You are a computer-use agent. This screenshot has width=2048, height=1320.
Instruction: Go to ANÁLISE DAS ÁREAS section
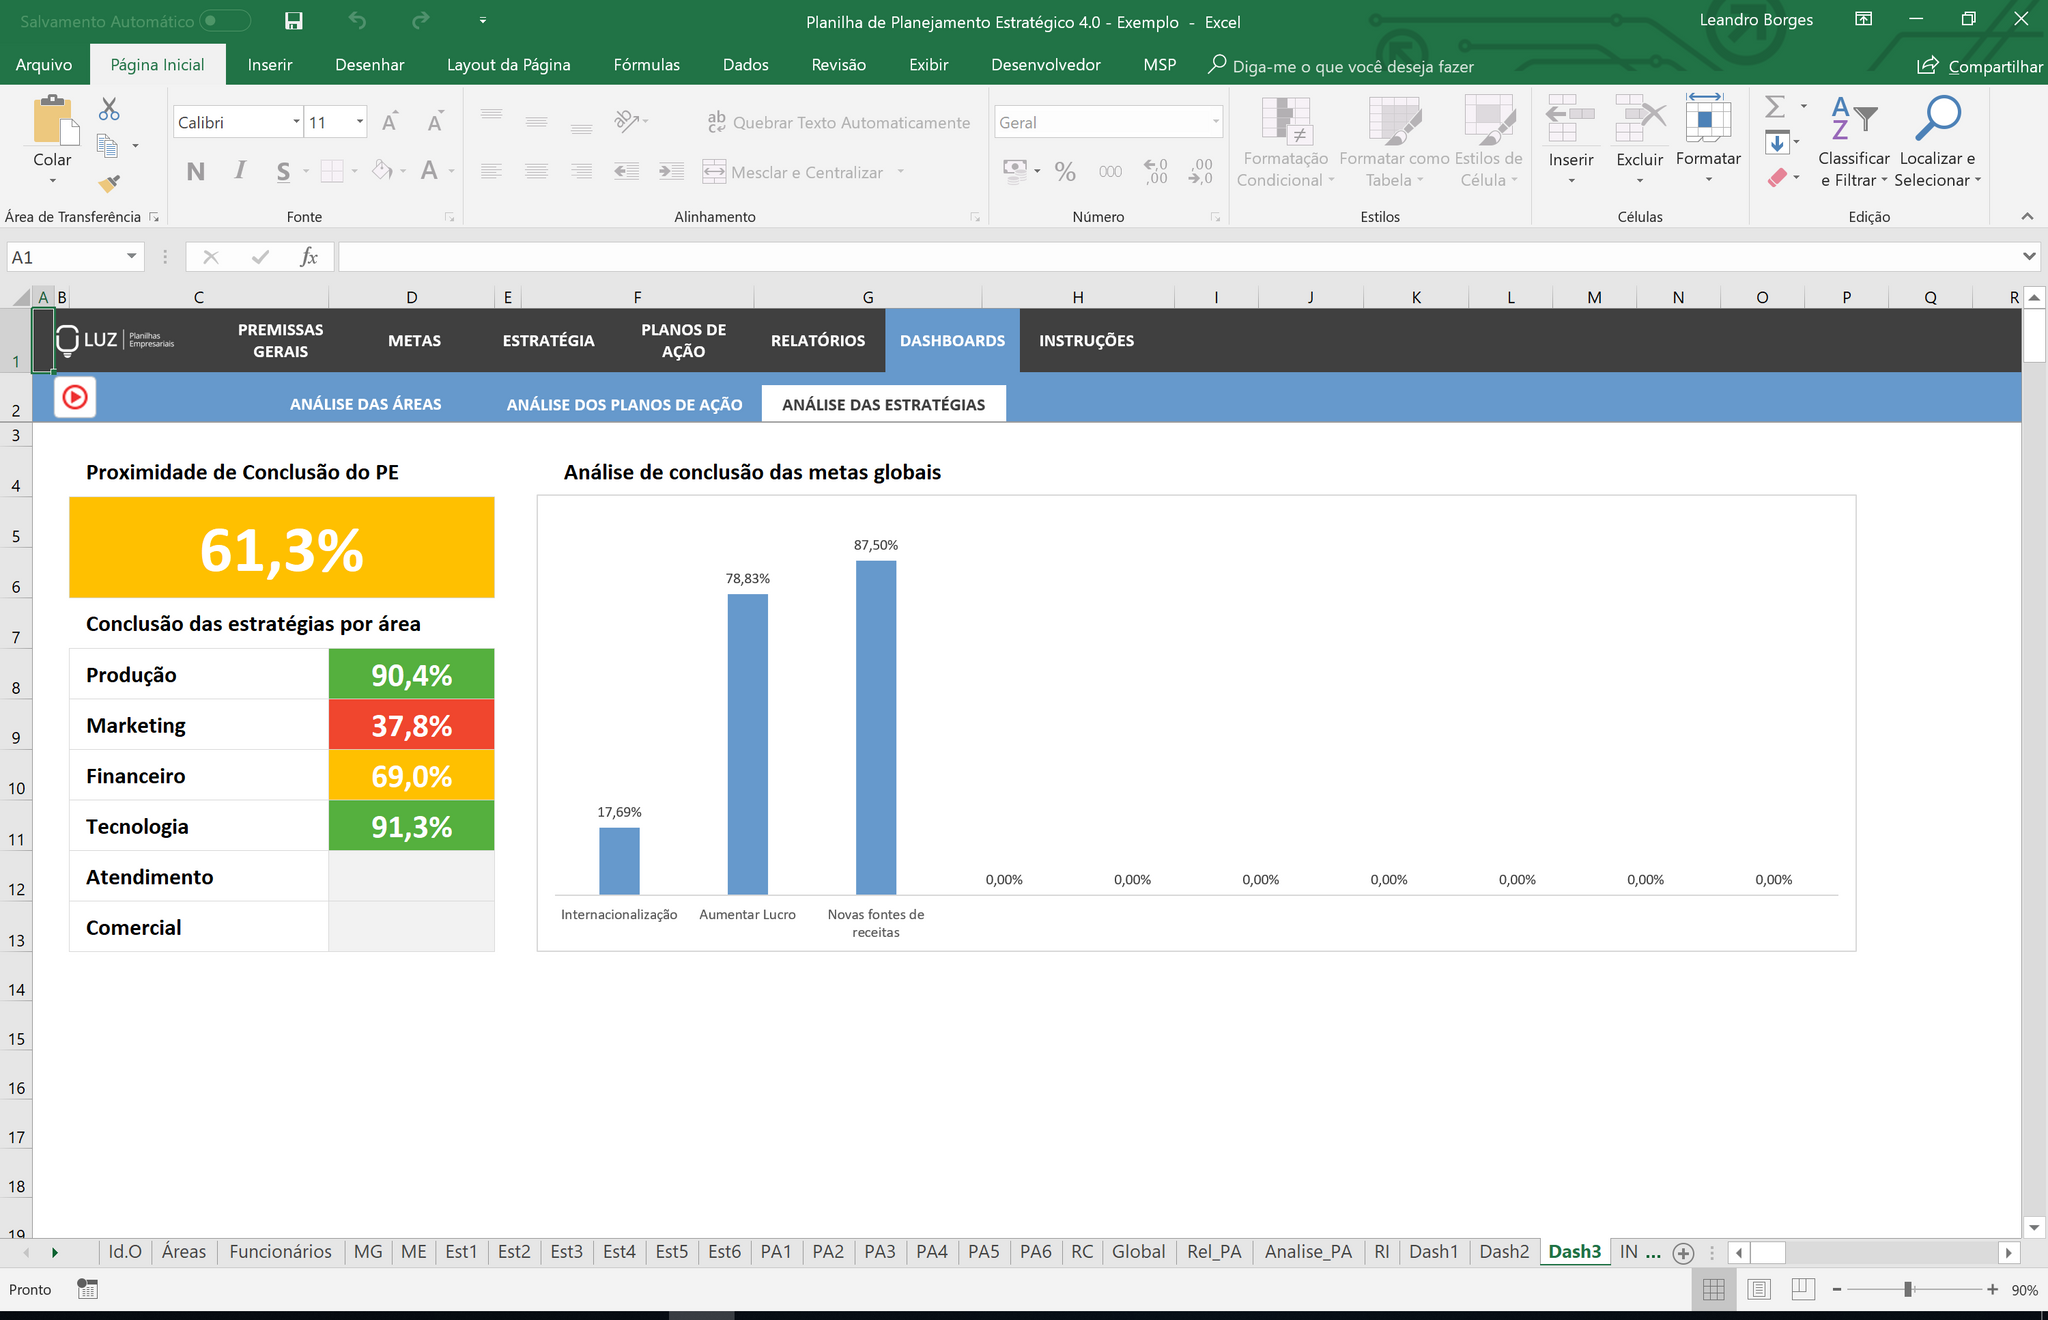(365, 404)
